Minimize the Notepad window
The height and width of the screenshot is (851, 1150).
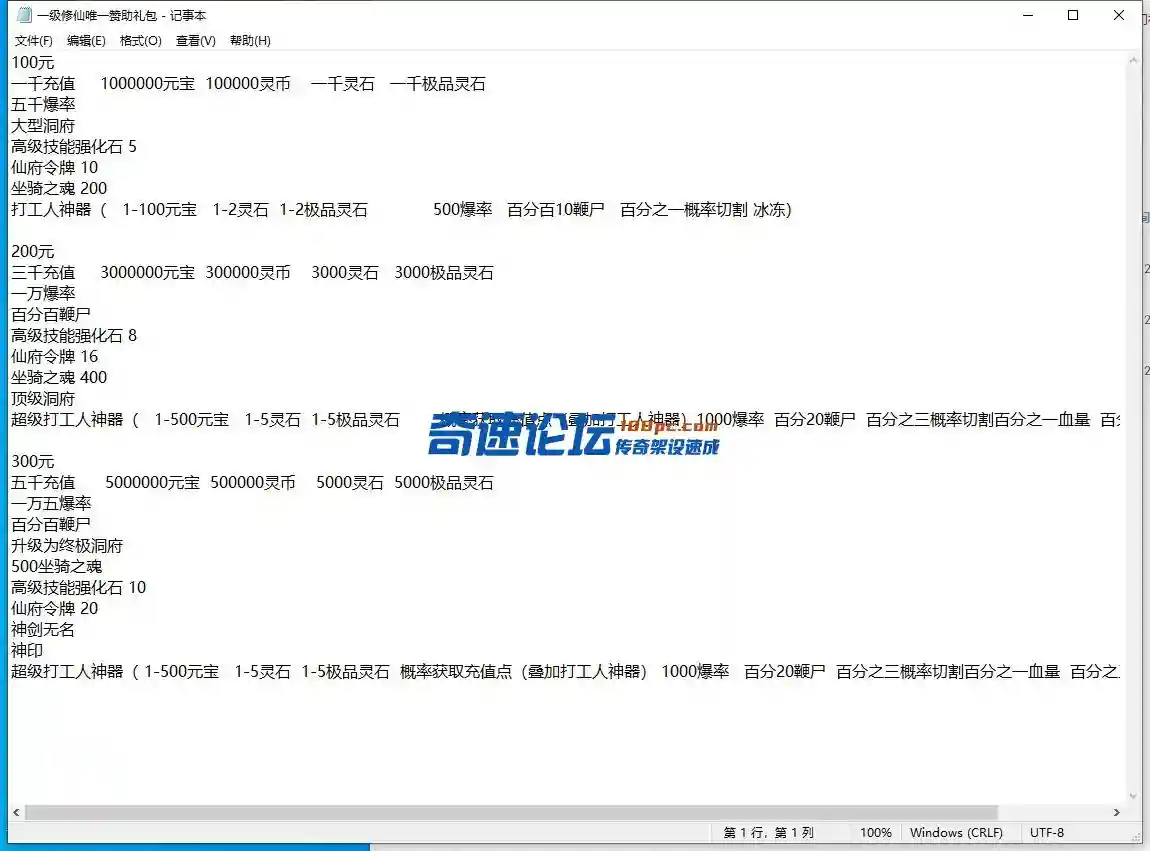pyautogui.click(x=1028, y=15)
